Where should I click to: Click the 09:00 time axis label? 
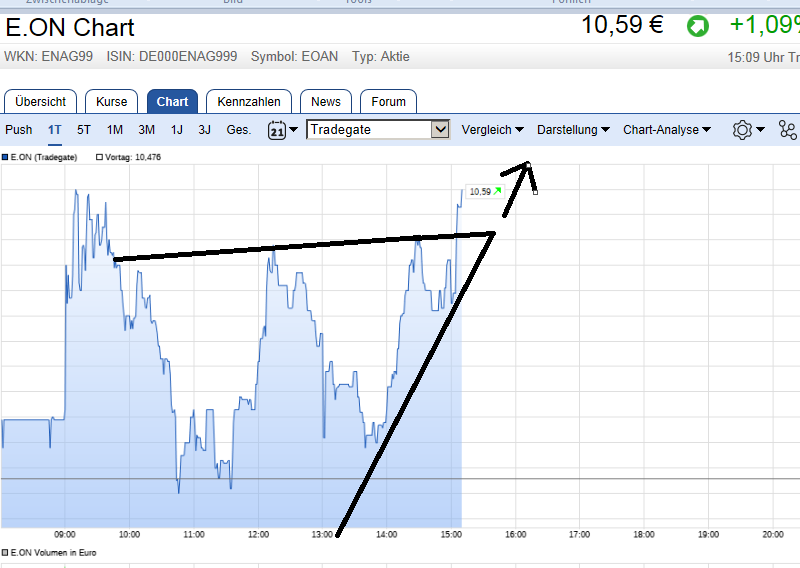coord(65,534)
